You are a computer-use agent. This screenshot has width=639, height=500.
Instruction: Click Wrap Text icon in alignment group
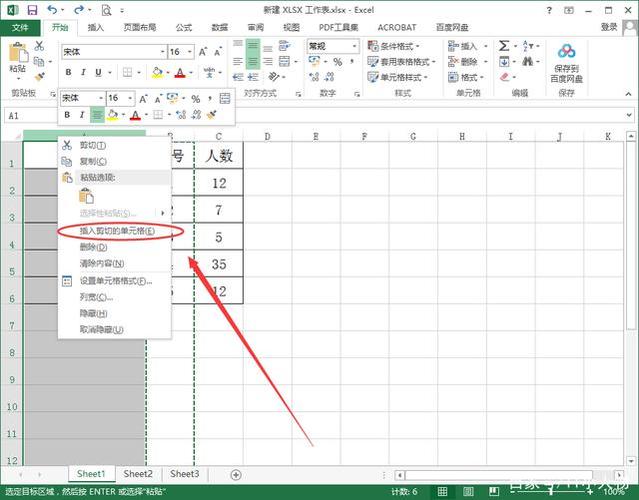pos(284,46)
